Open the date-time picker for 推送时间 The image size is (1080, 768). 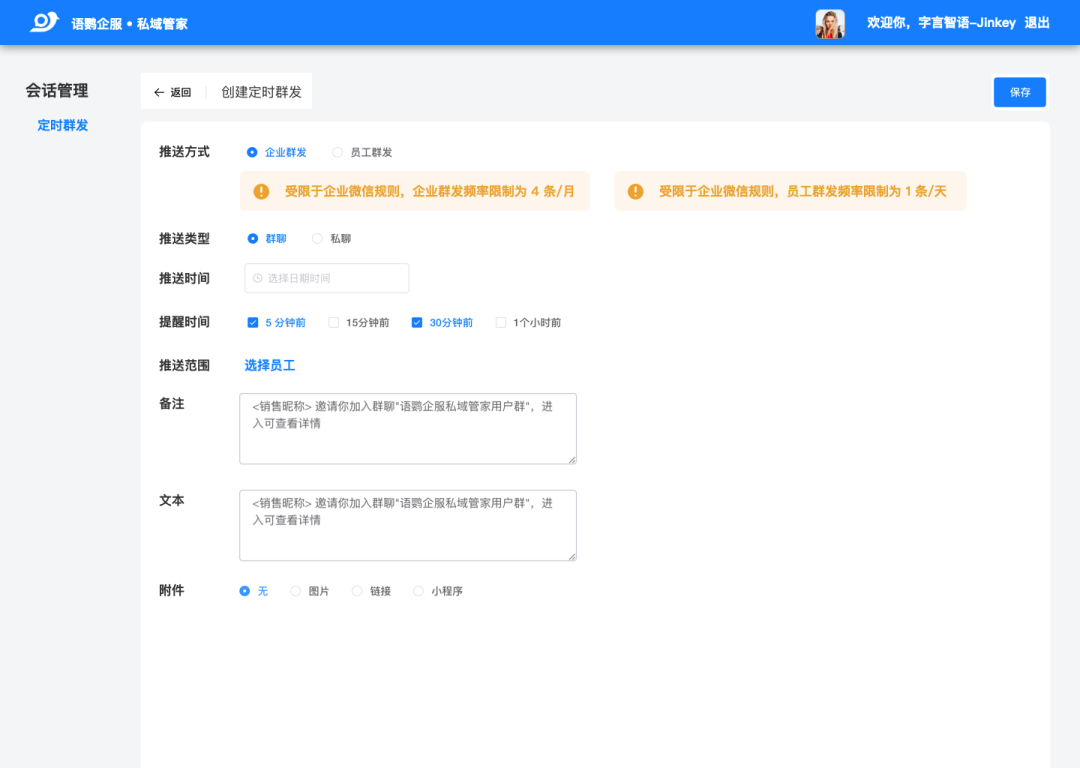coord(326,278)
